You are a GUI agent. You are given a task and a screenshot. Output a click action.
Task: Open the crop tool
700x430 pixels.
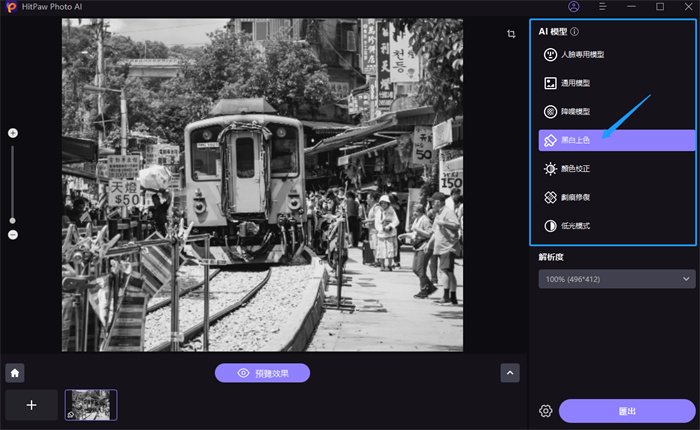tap(510, 33)
